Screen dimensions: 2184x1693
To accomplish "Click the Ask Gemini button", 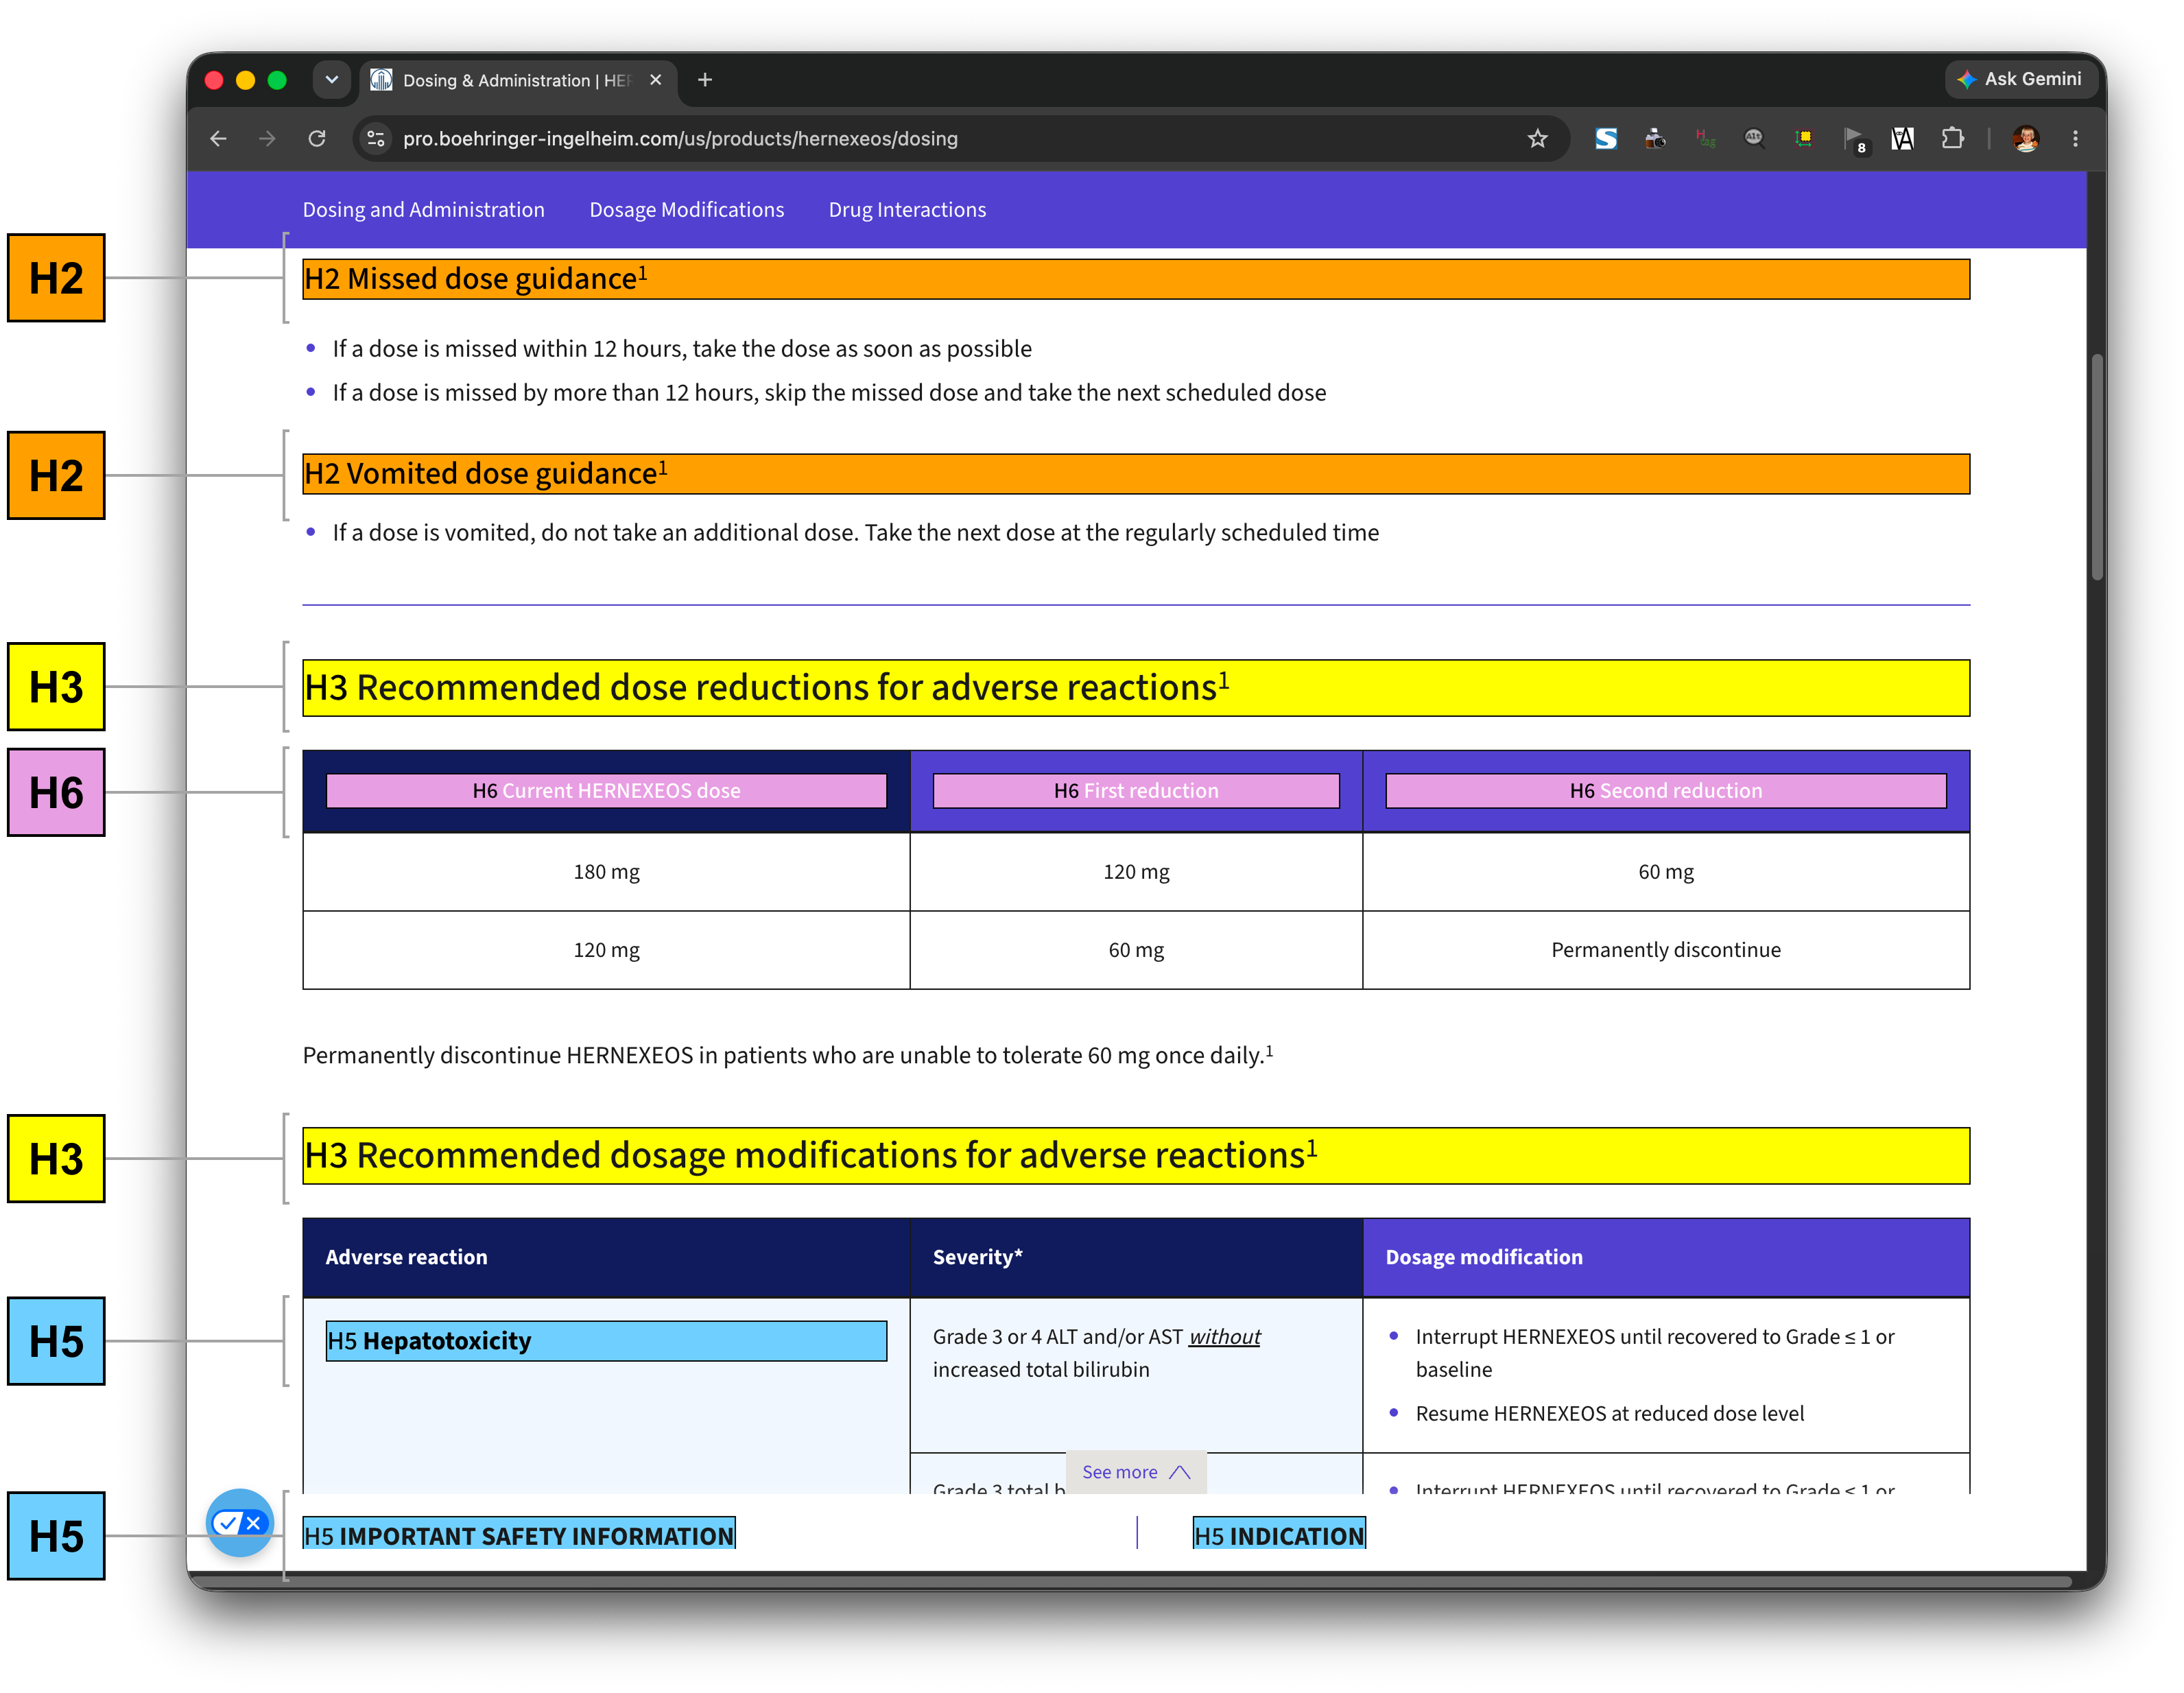I will click(2020, 79).
